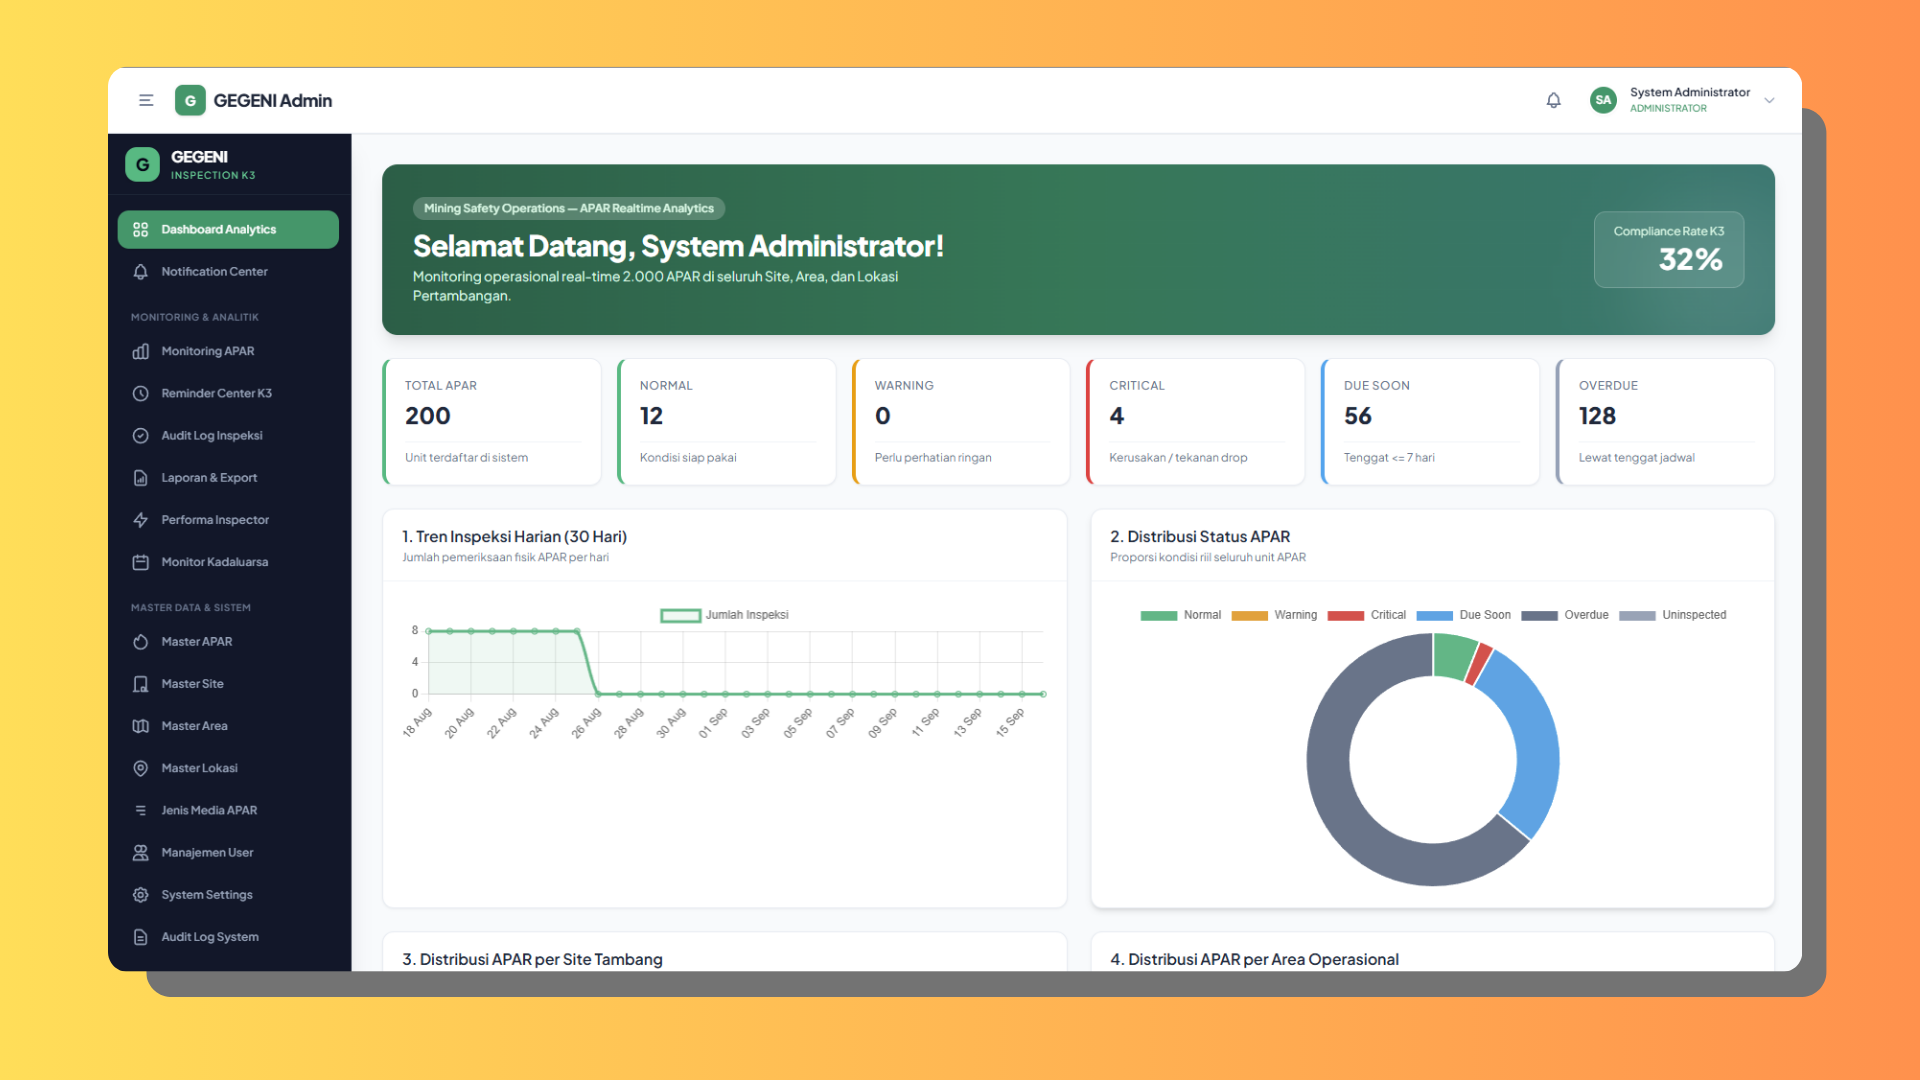
Task: Click the Distribusi Status APAR heading
Action: pos(1200,537)
